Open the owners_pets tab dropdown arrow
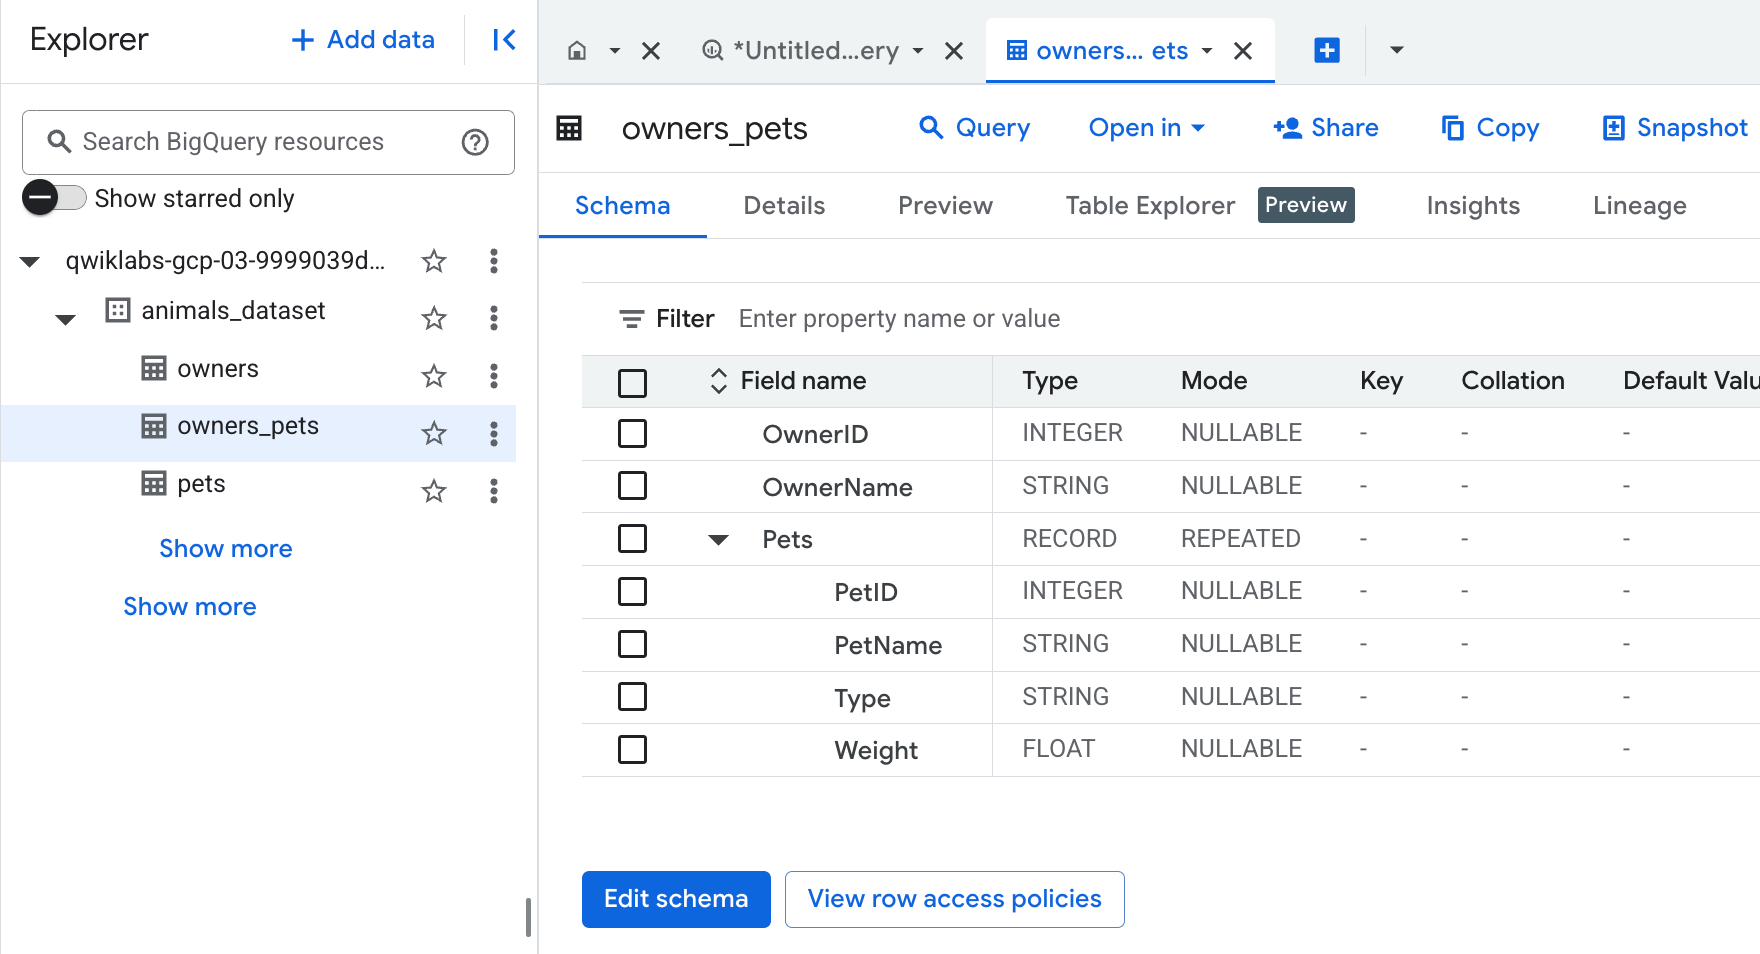 (x=1207, y=51)
